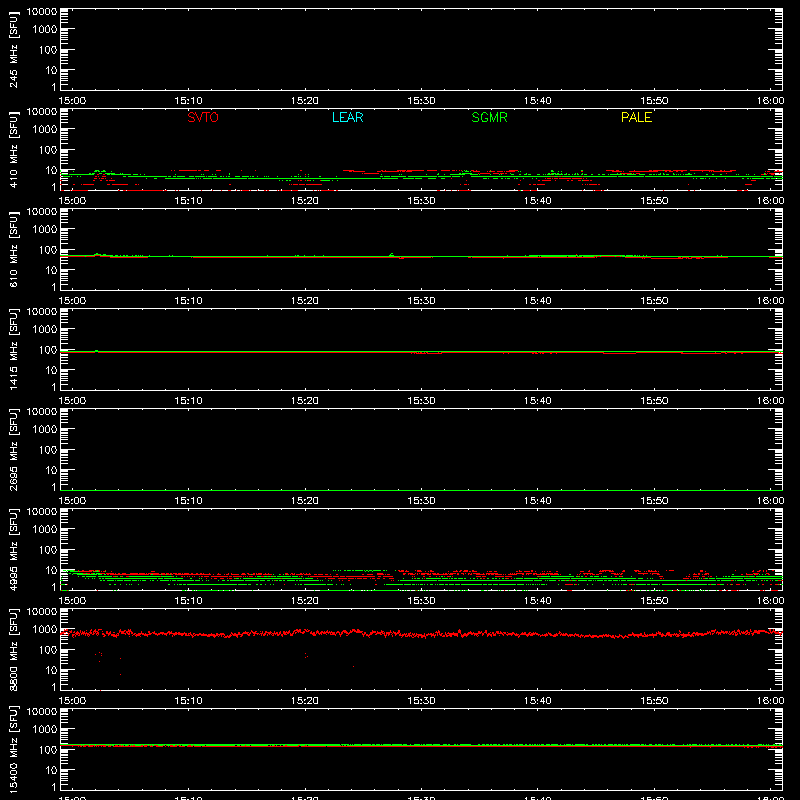Select the 4995 MHz [SFU] axis title
Image resolution: width=800 pixels, height=800 pixels.
click(13, 549)
